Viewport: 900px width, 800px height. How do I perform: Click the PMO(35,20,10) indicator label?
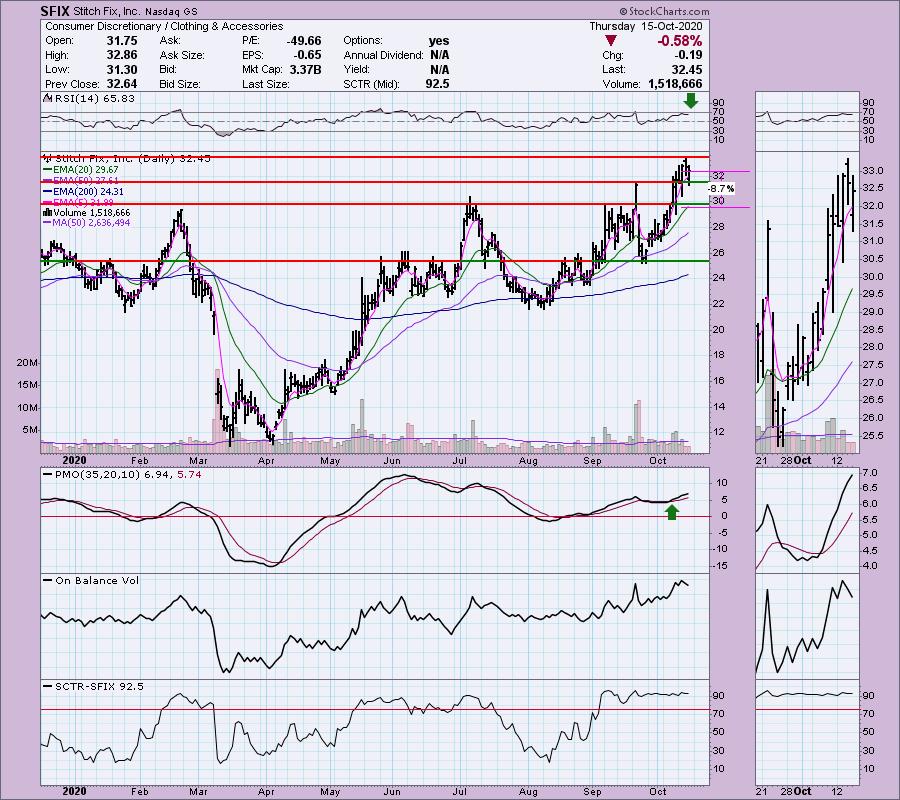[x=97, y=475]
